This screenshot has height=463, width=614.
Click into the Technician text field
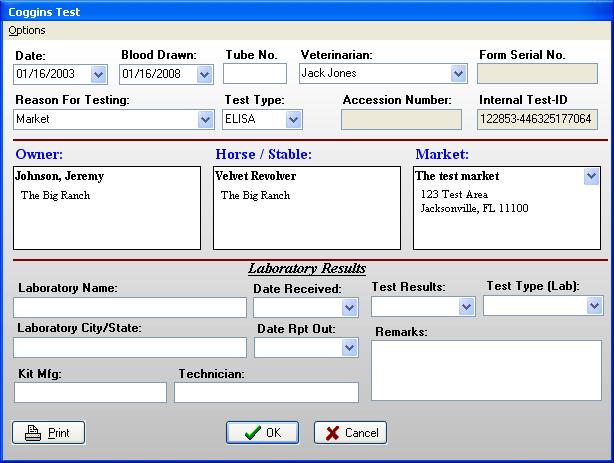(266, 393)
